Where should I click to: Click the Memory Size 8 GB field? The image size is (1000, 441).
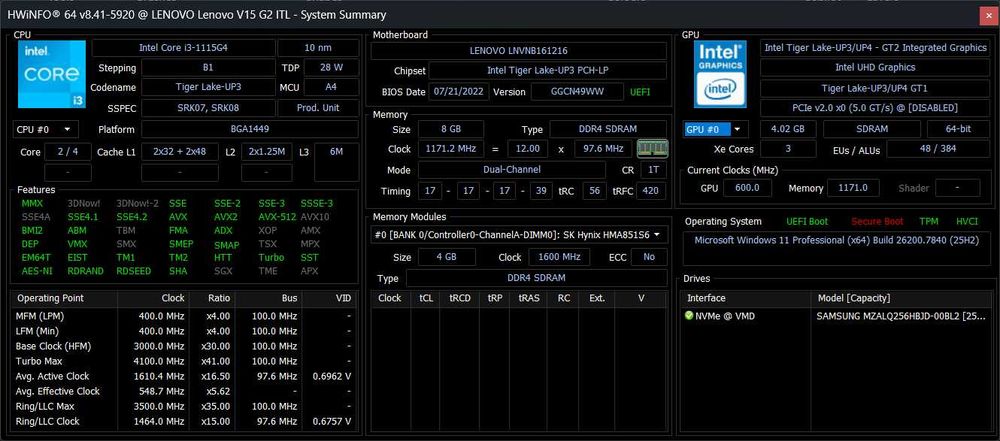click(451, 129)
